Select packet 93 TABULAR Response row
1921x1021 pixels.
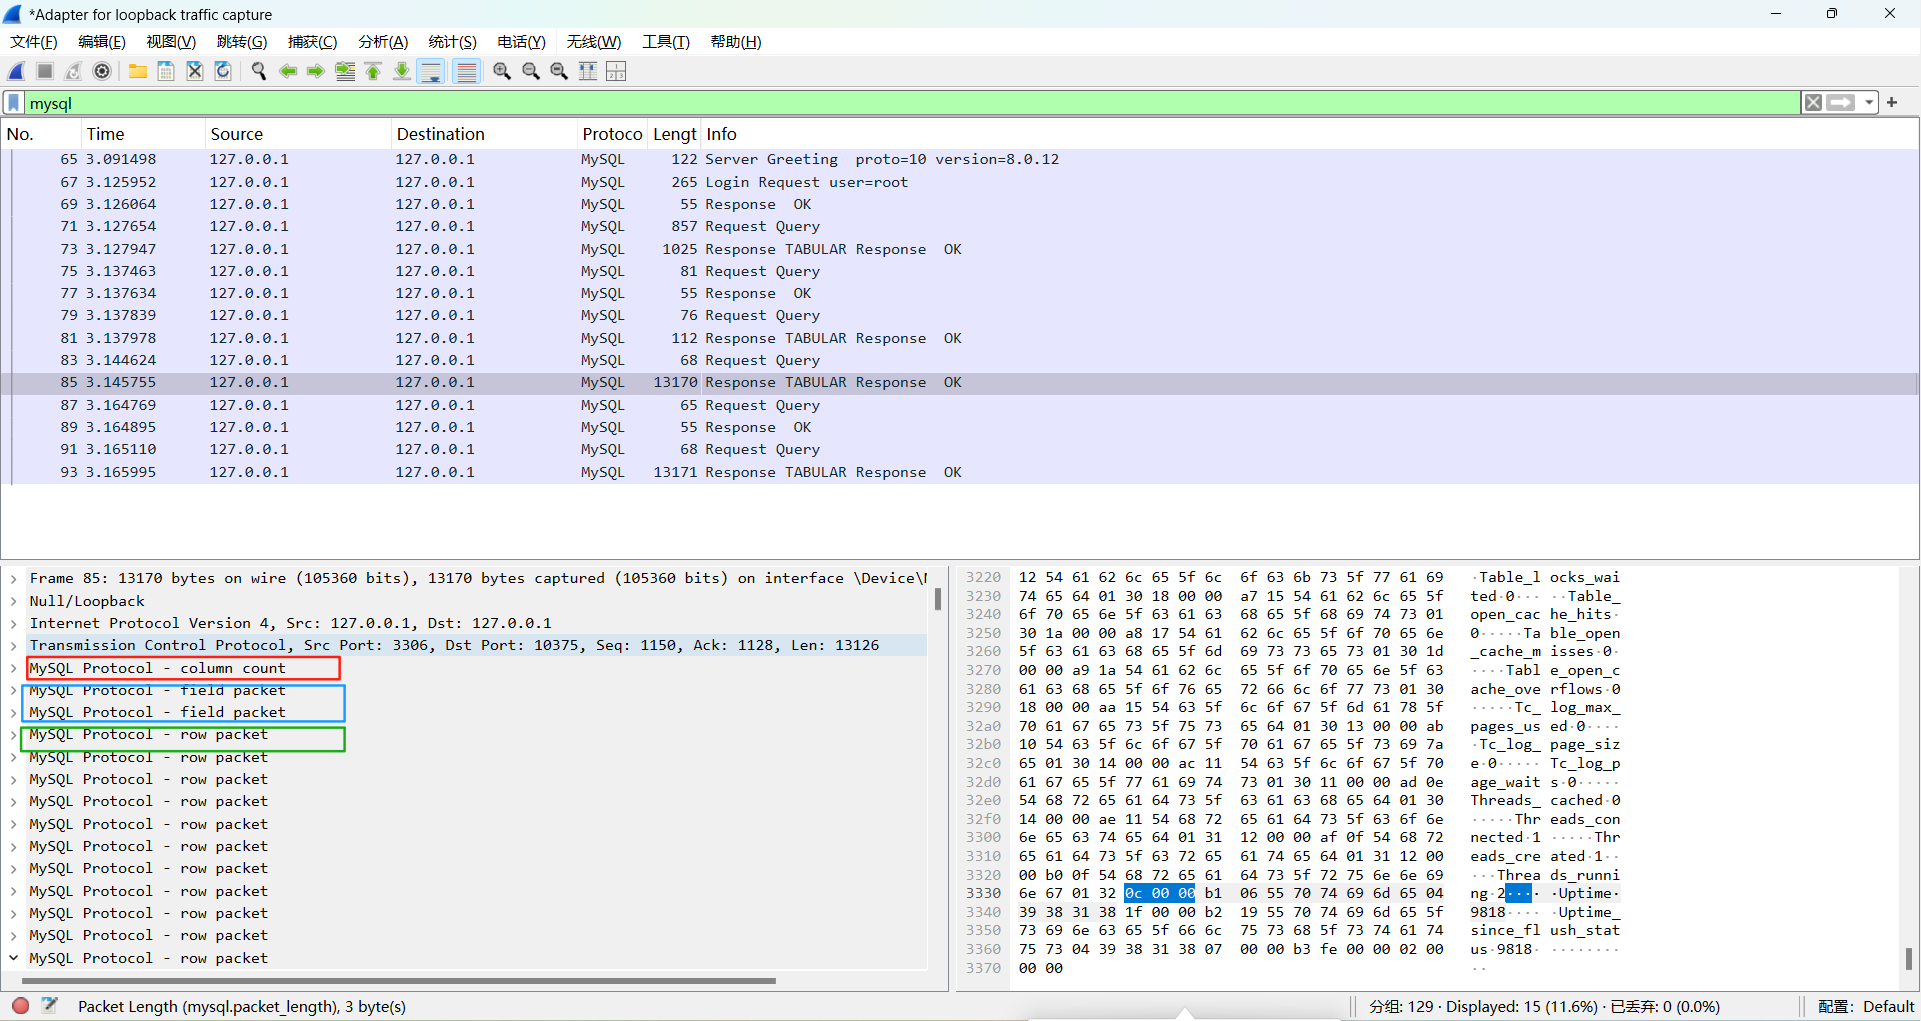tap(960, 472)
